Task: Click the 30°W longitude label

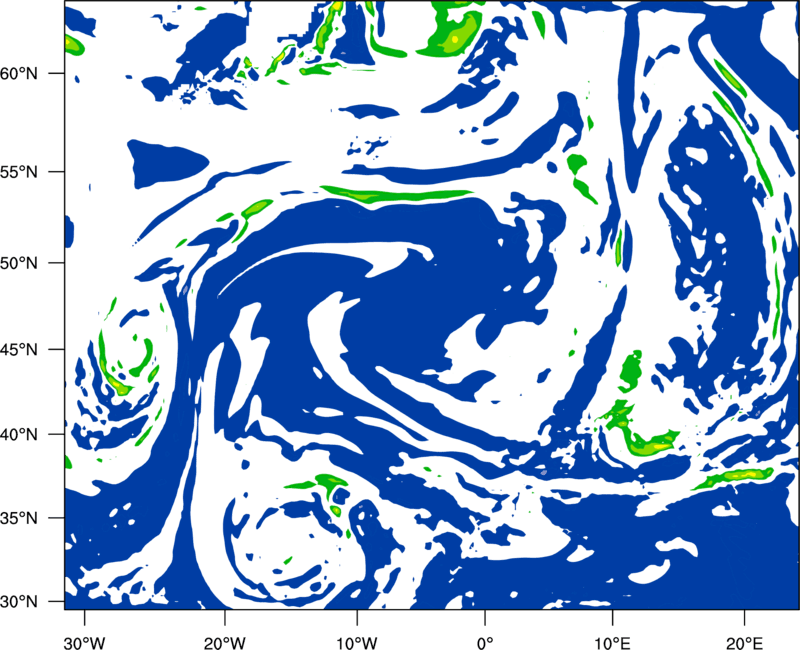Action: (84, 643)
